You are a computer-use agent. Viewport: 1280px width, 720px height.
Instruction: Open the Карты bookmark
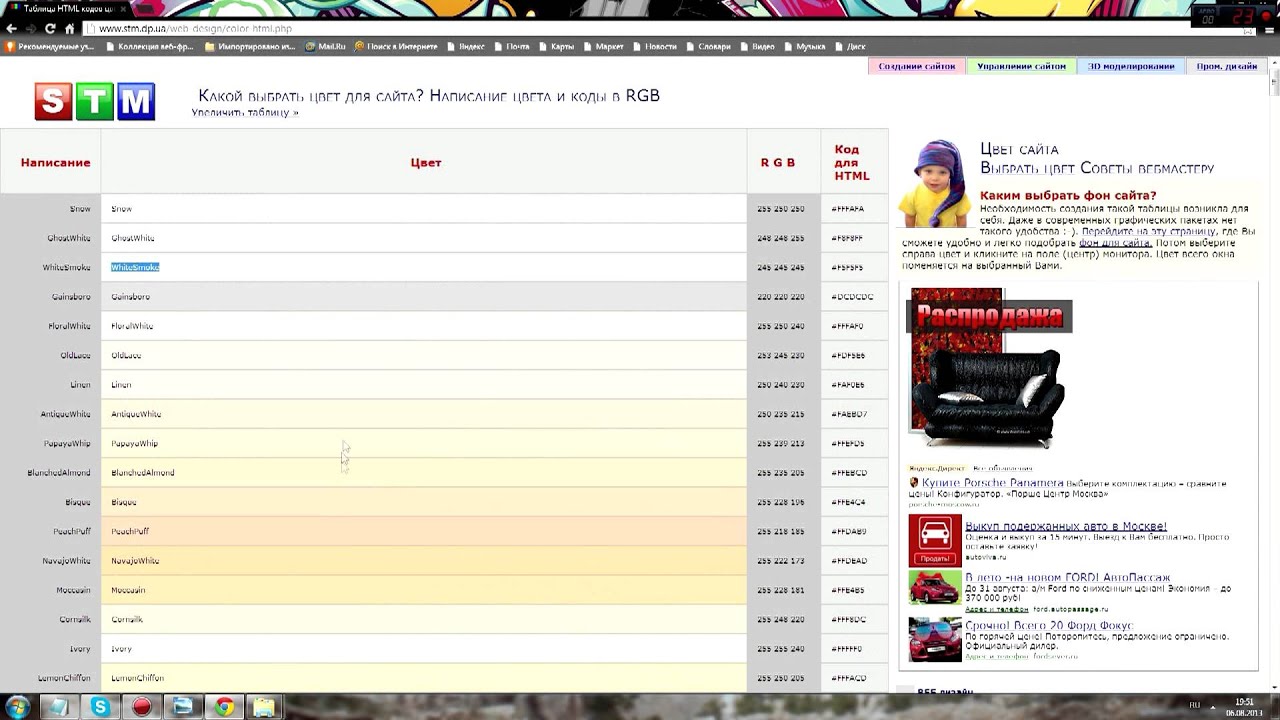coord(556,46)
